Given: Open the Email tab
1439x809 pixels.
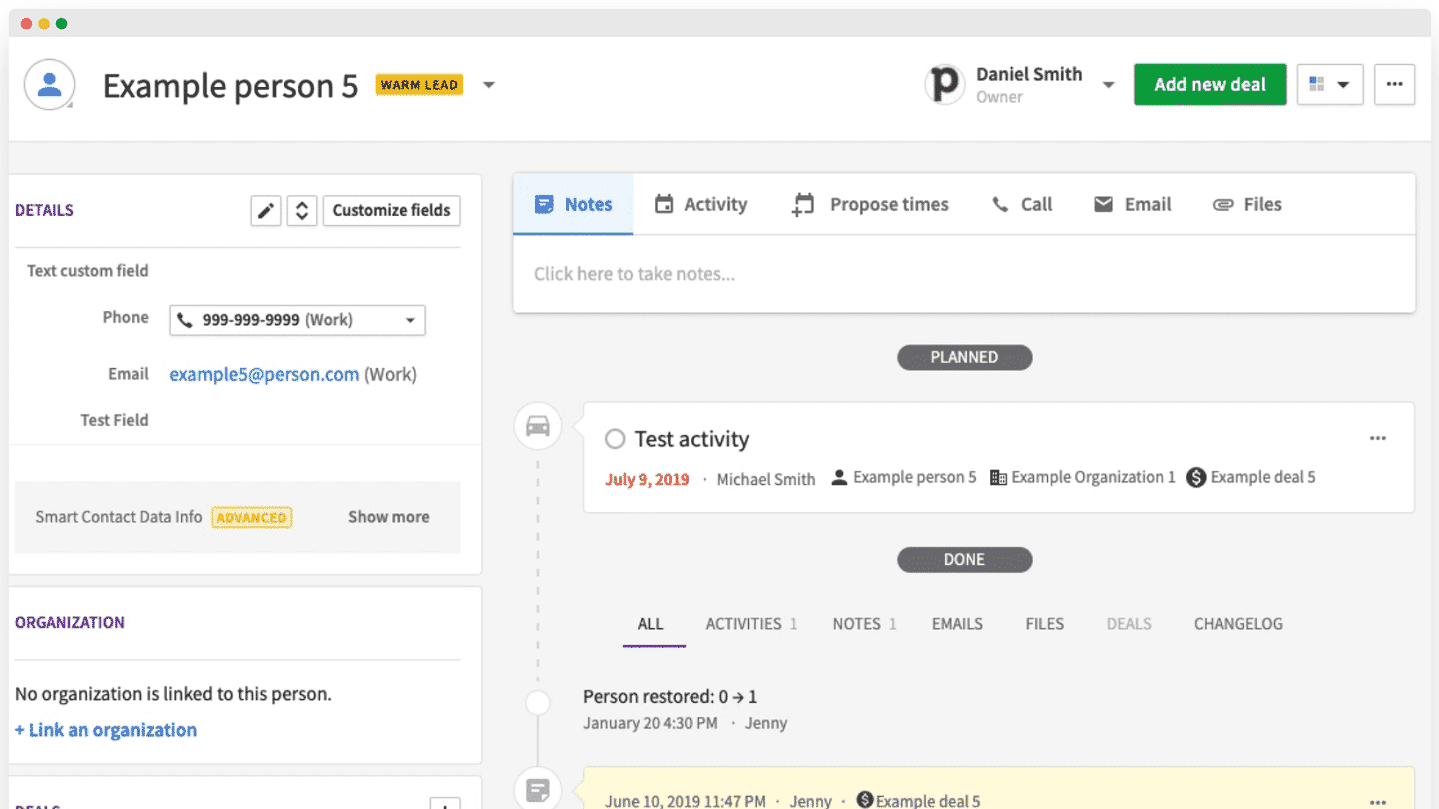Looking at the screenshot, I should 1132,204.
